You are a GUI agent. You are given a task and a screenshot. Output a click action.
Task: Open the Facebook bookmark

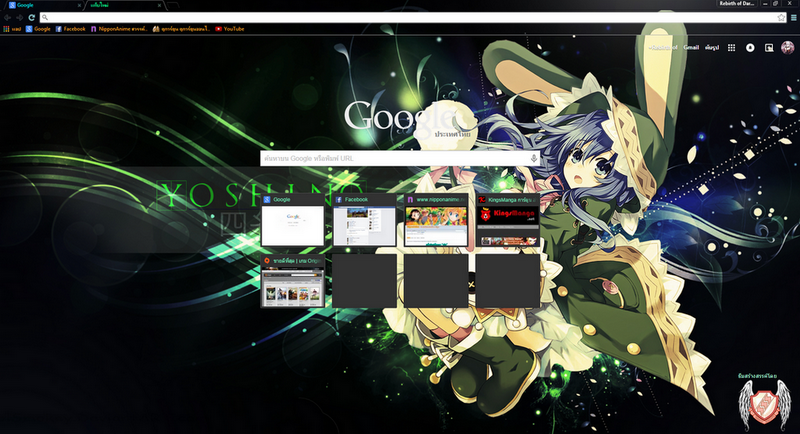click(x=70, y=29)
